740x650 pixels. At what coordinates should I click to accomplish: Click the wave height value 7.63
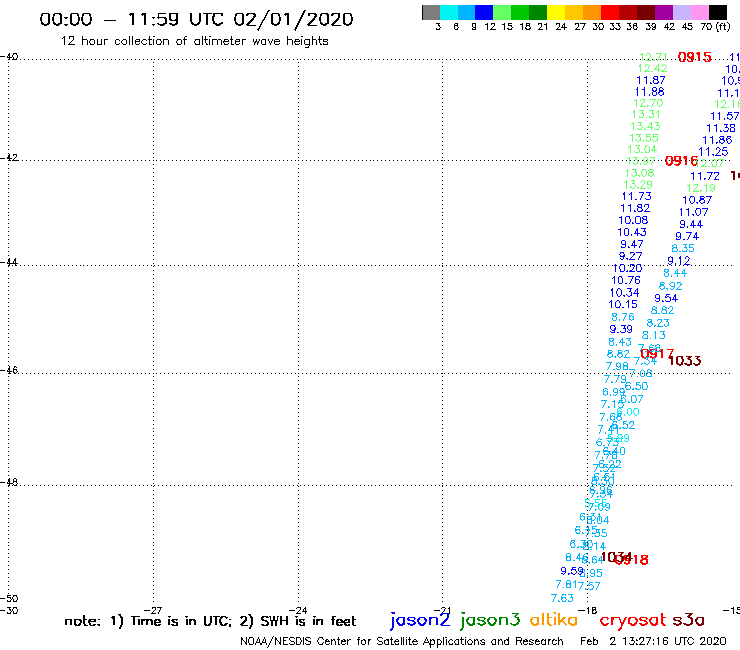pos(562,598)
